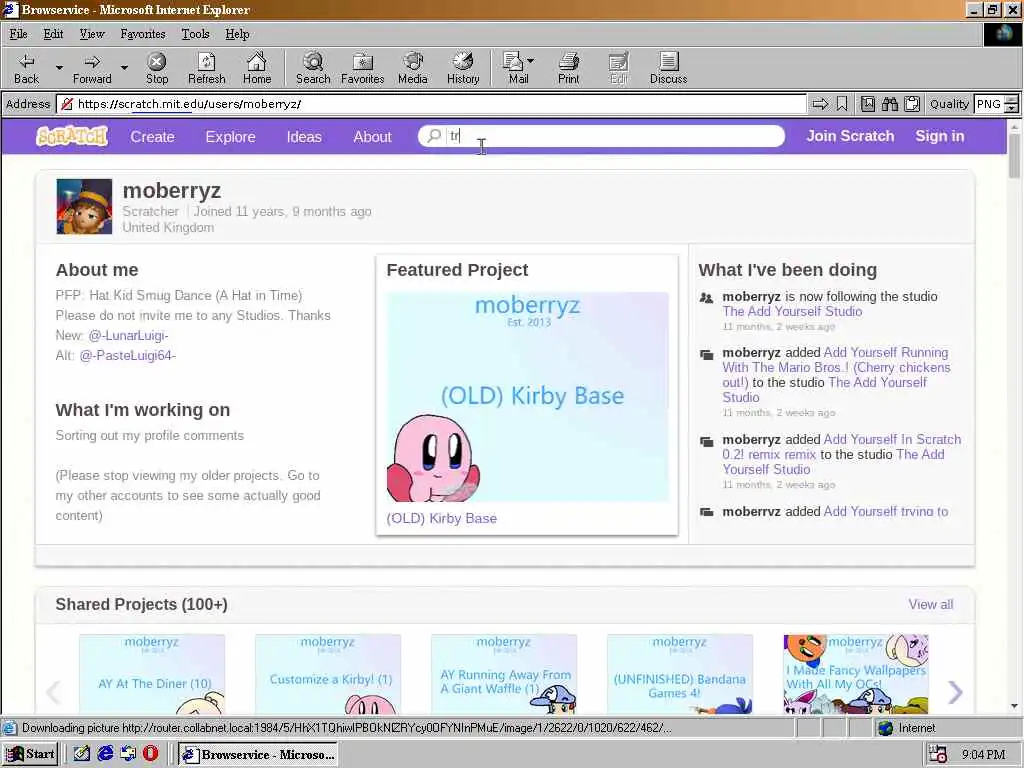Screen dimensions: 1024x768
Task: Click Join Scratch
Action: coord(850,136)
